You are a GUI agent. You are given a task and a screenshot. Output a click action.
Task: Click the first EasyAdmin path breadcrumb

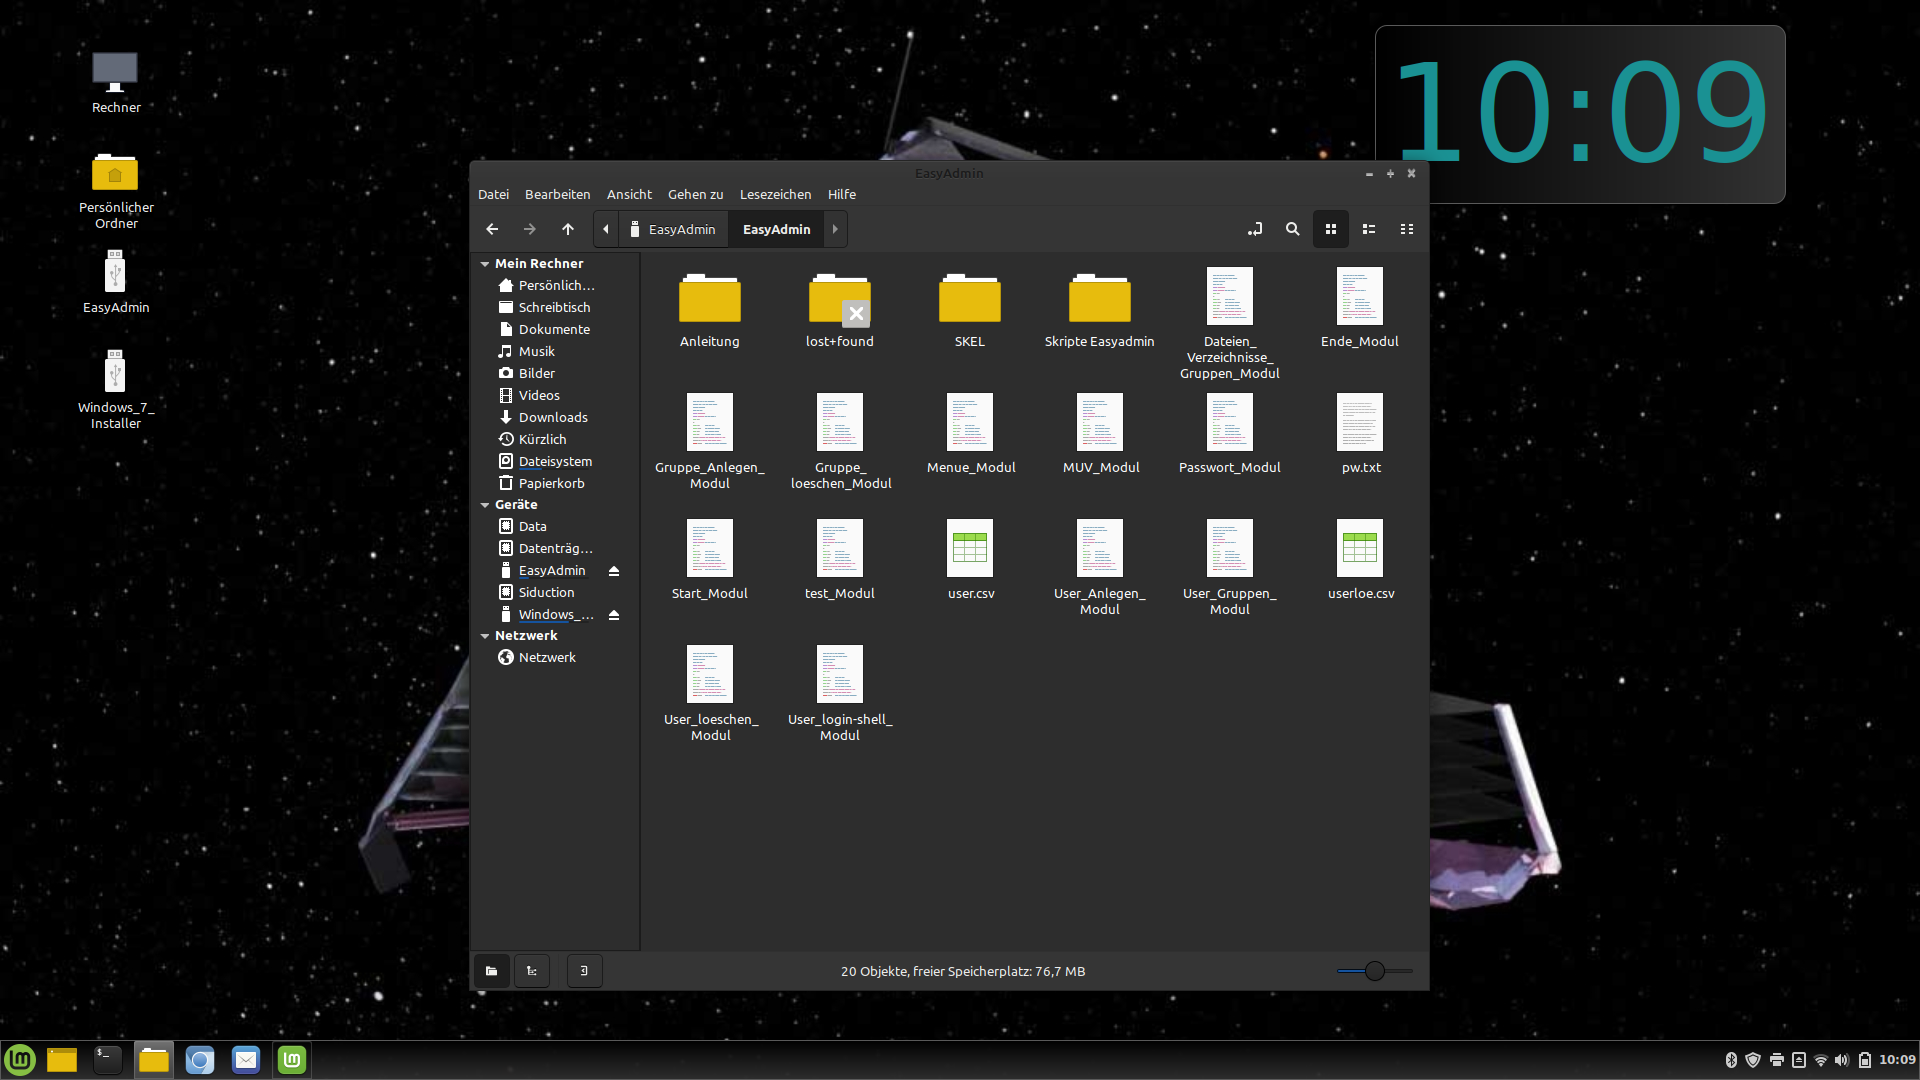tap(674, 229)
